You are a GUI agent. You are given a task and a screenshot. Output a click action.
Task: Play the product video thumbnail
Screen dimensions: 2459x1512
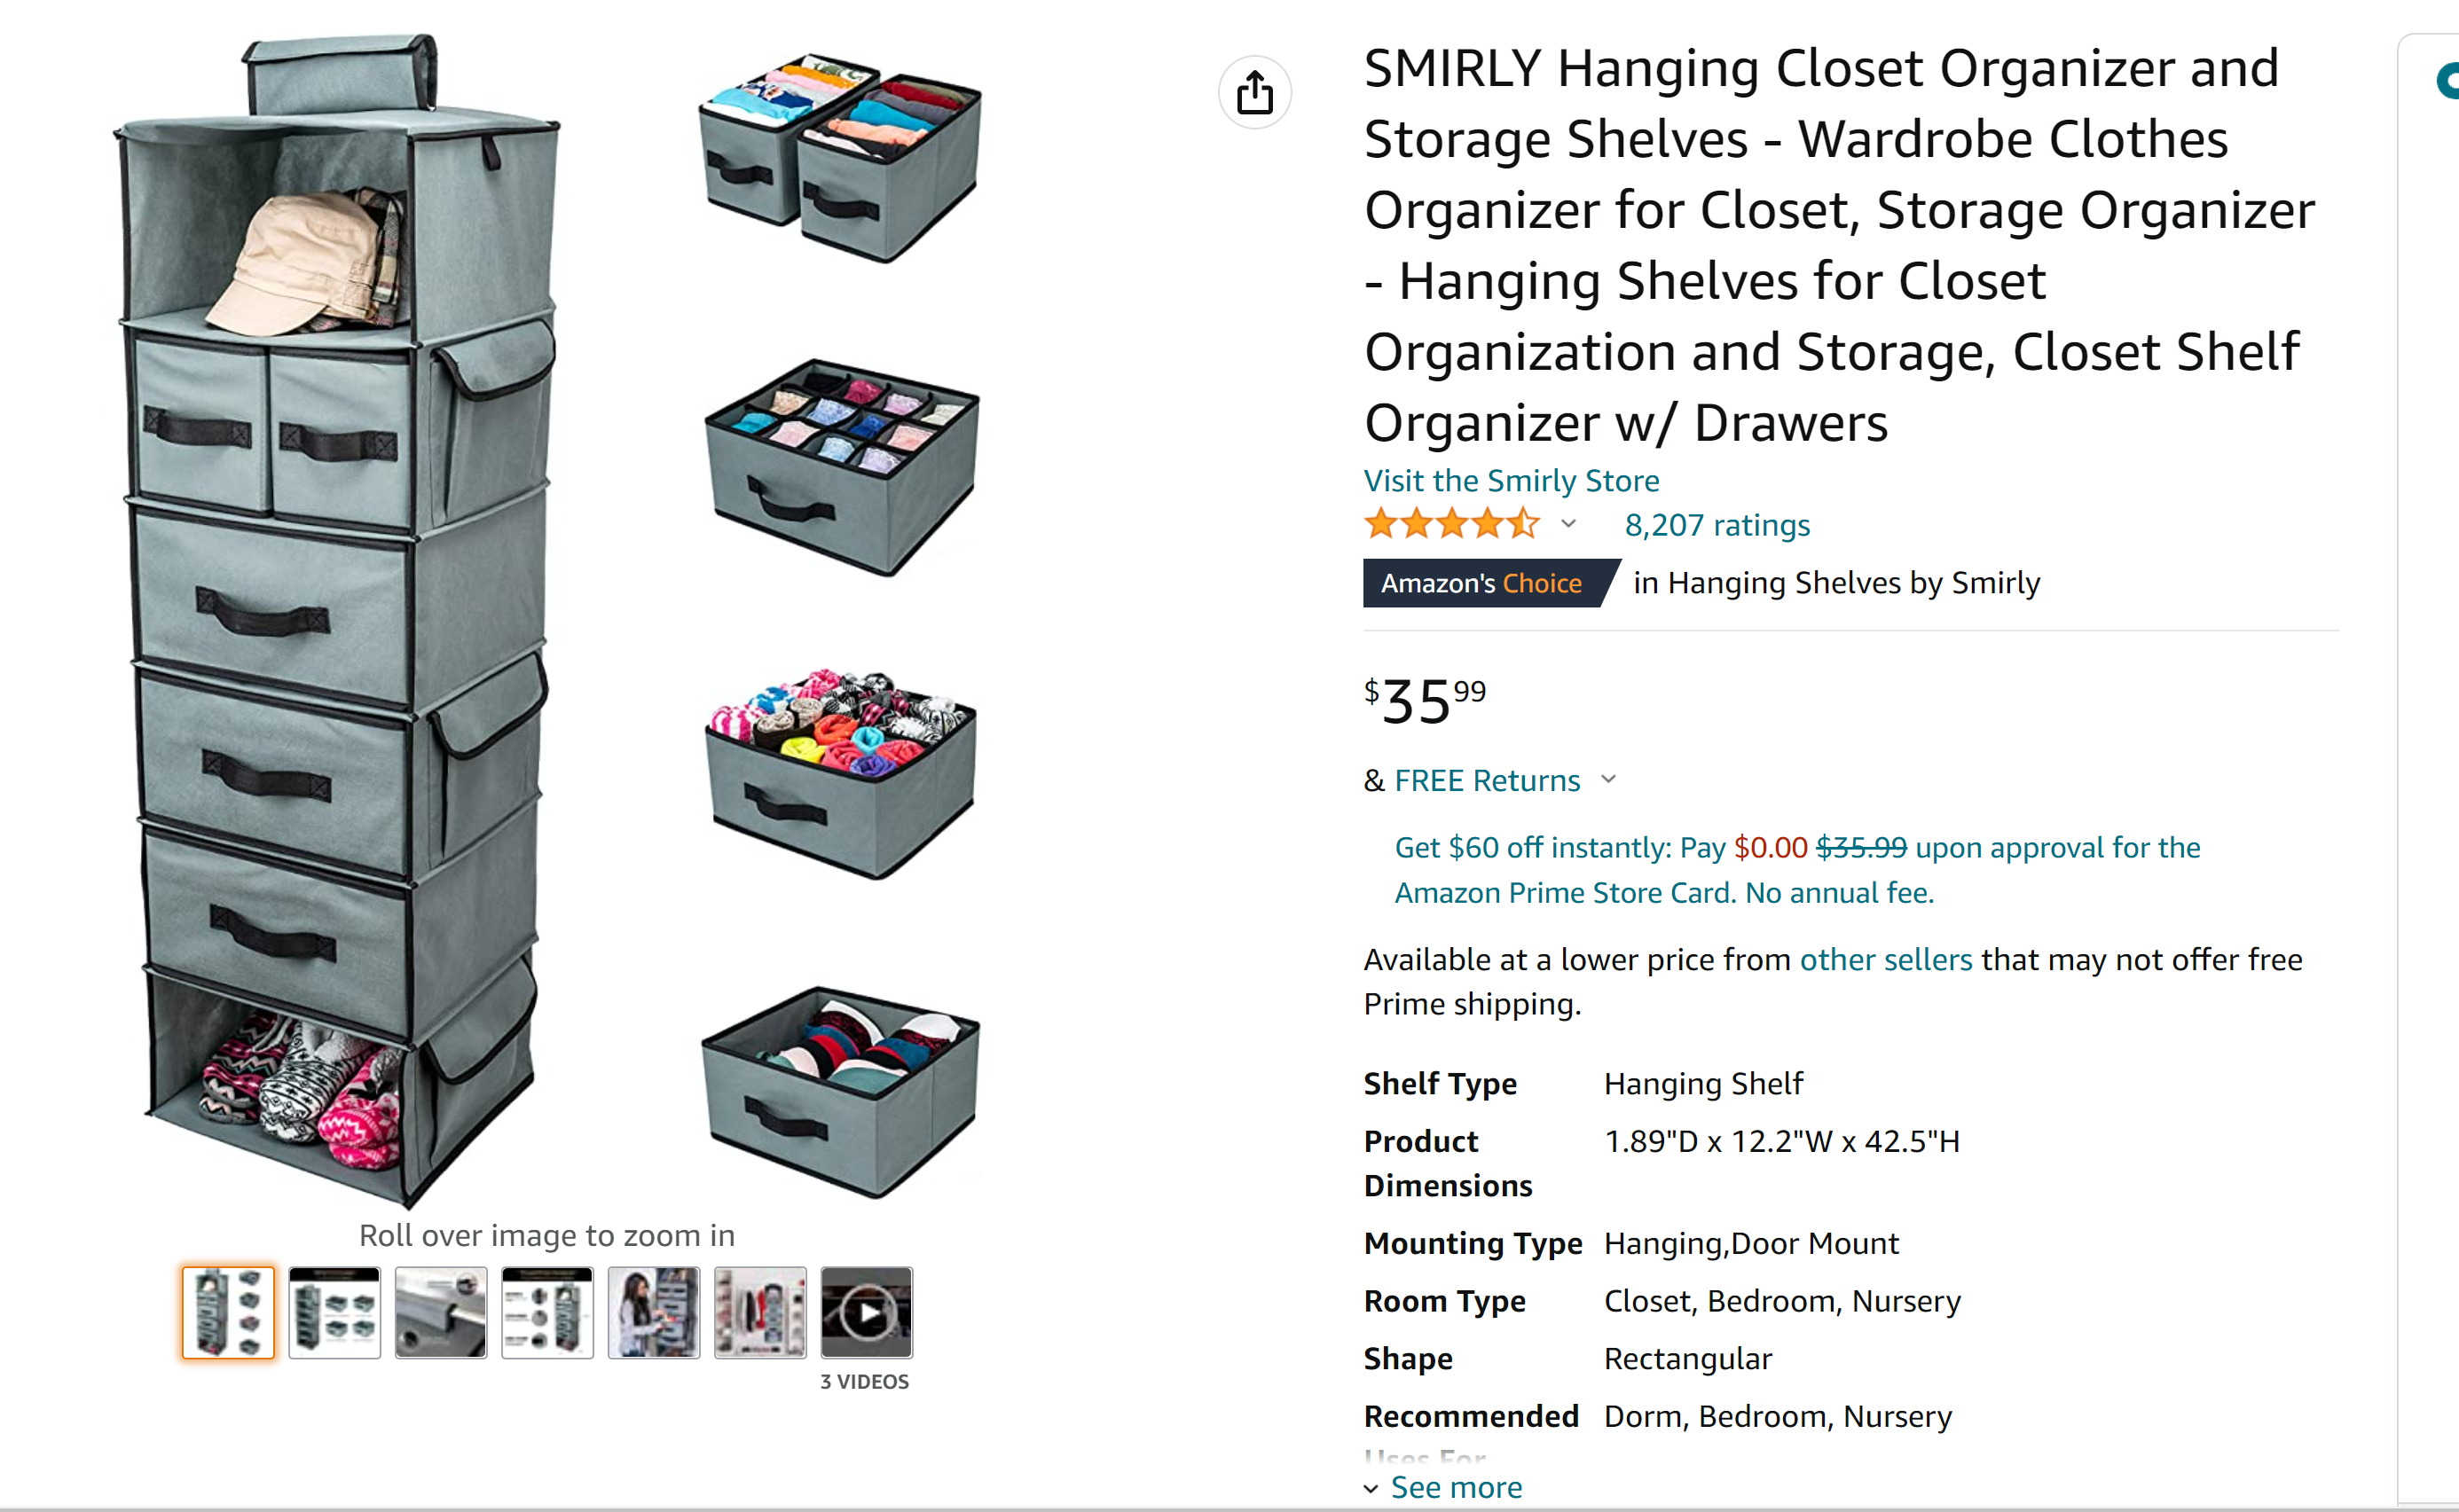click(866, 1312)
